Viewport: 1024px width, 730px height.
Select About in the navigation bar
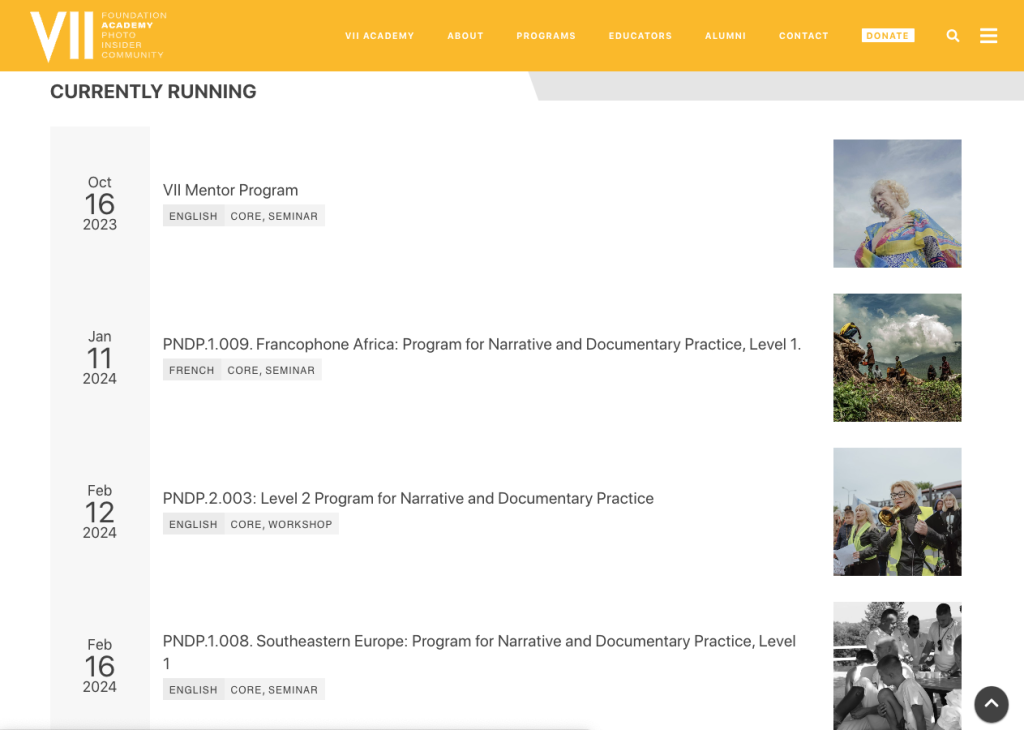(x=465, y=36)
